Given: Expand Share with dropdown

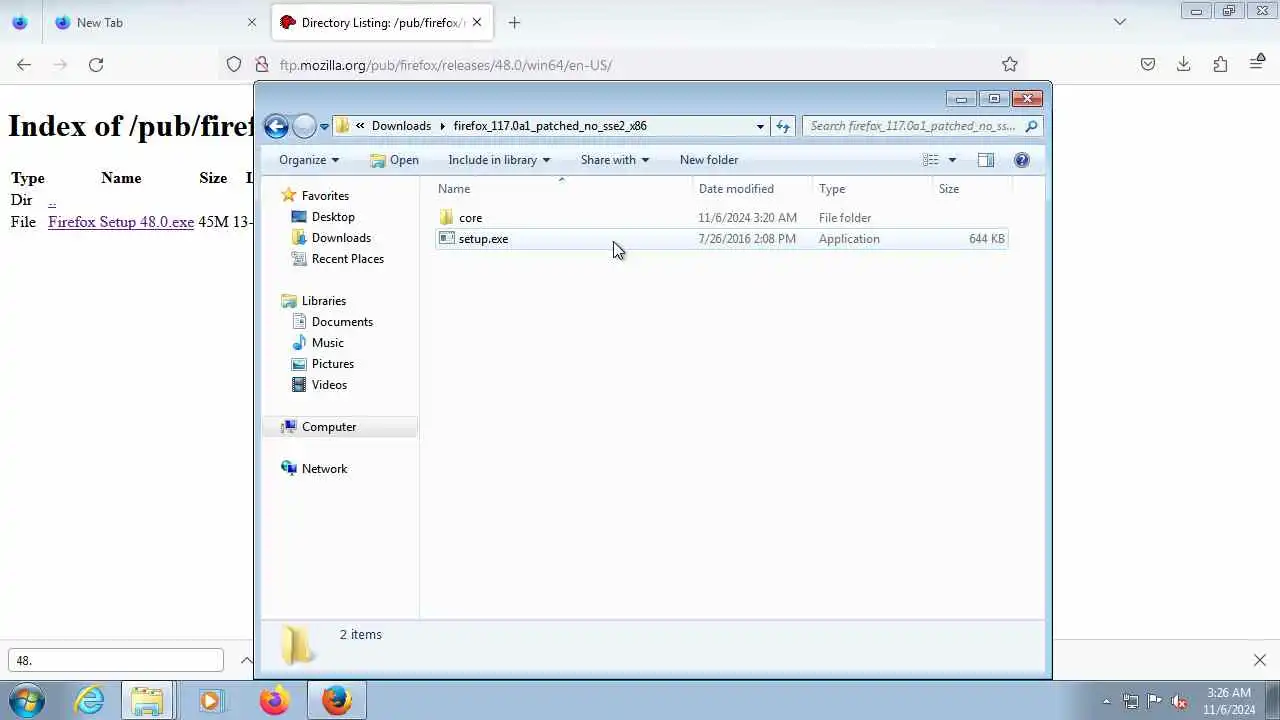Looking at the screenshot, I should tap(614, 160).
